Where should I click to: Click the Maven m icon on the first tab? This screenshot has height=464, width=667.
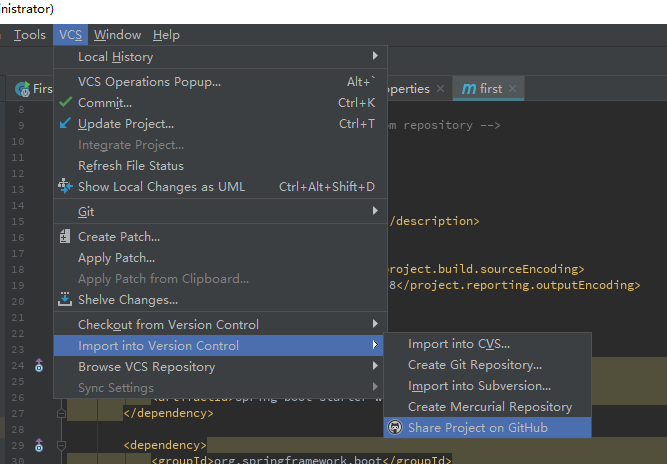click(469, 88)
